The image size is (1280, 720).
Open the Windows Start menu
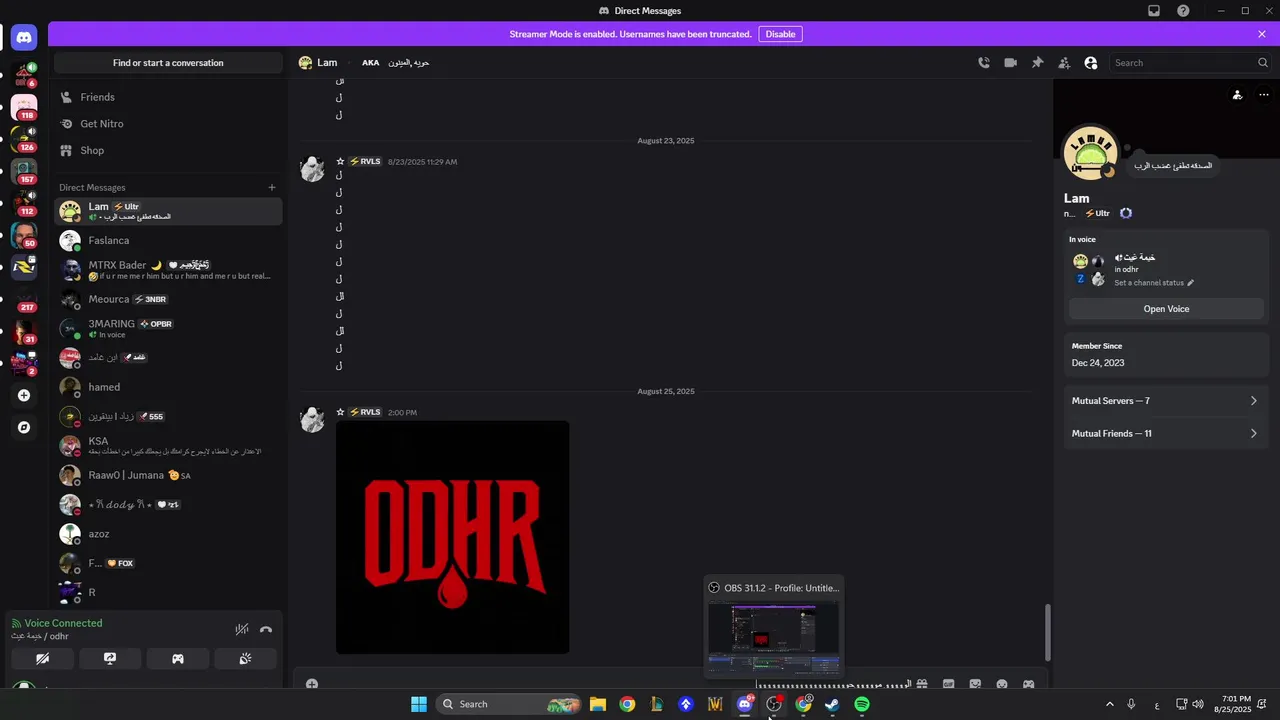point(419,704)
